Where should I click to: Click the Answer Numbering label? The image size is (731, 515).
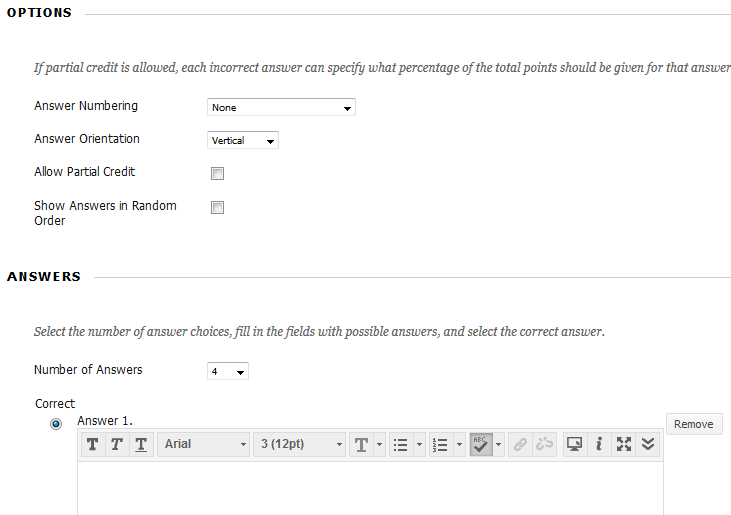[x=86, y=106]
